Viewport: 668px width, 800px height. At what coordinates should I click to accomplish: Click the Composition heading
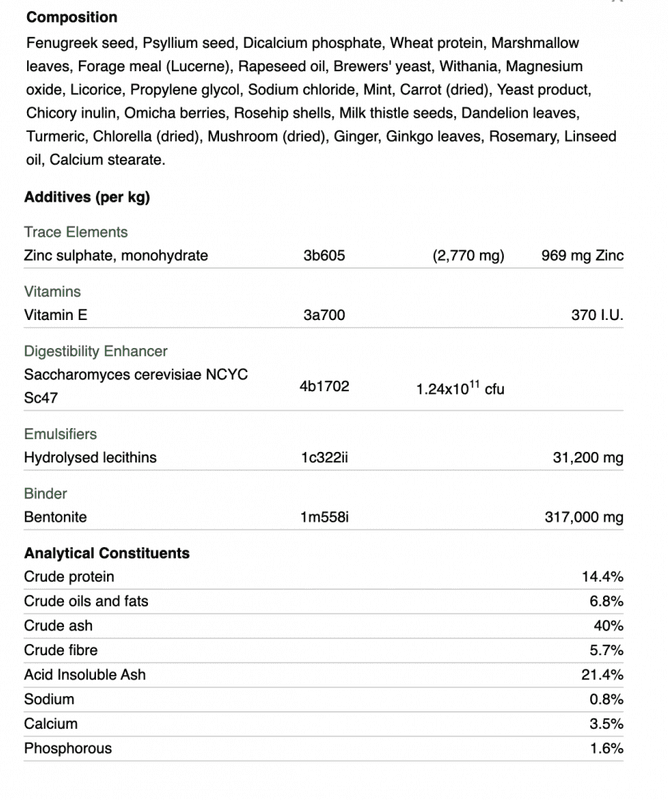[72, 17]
